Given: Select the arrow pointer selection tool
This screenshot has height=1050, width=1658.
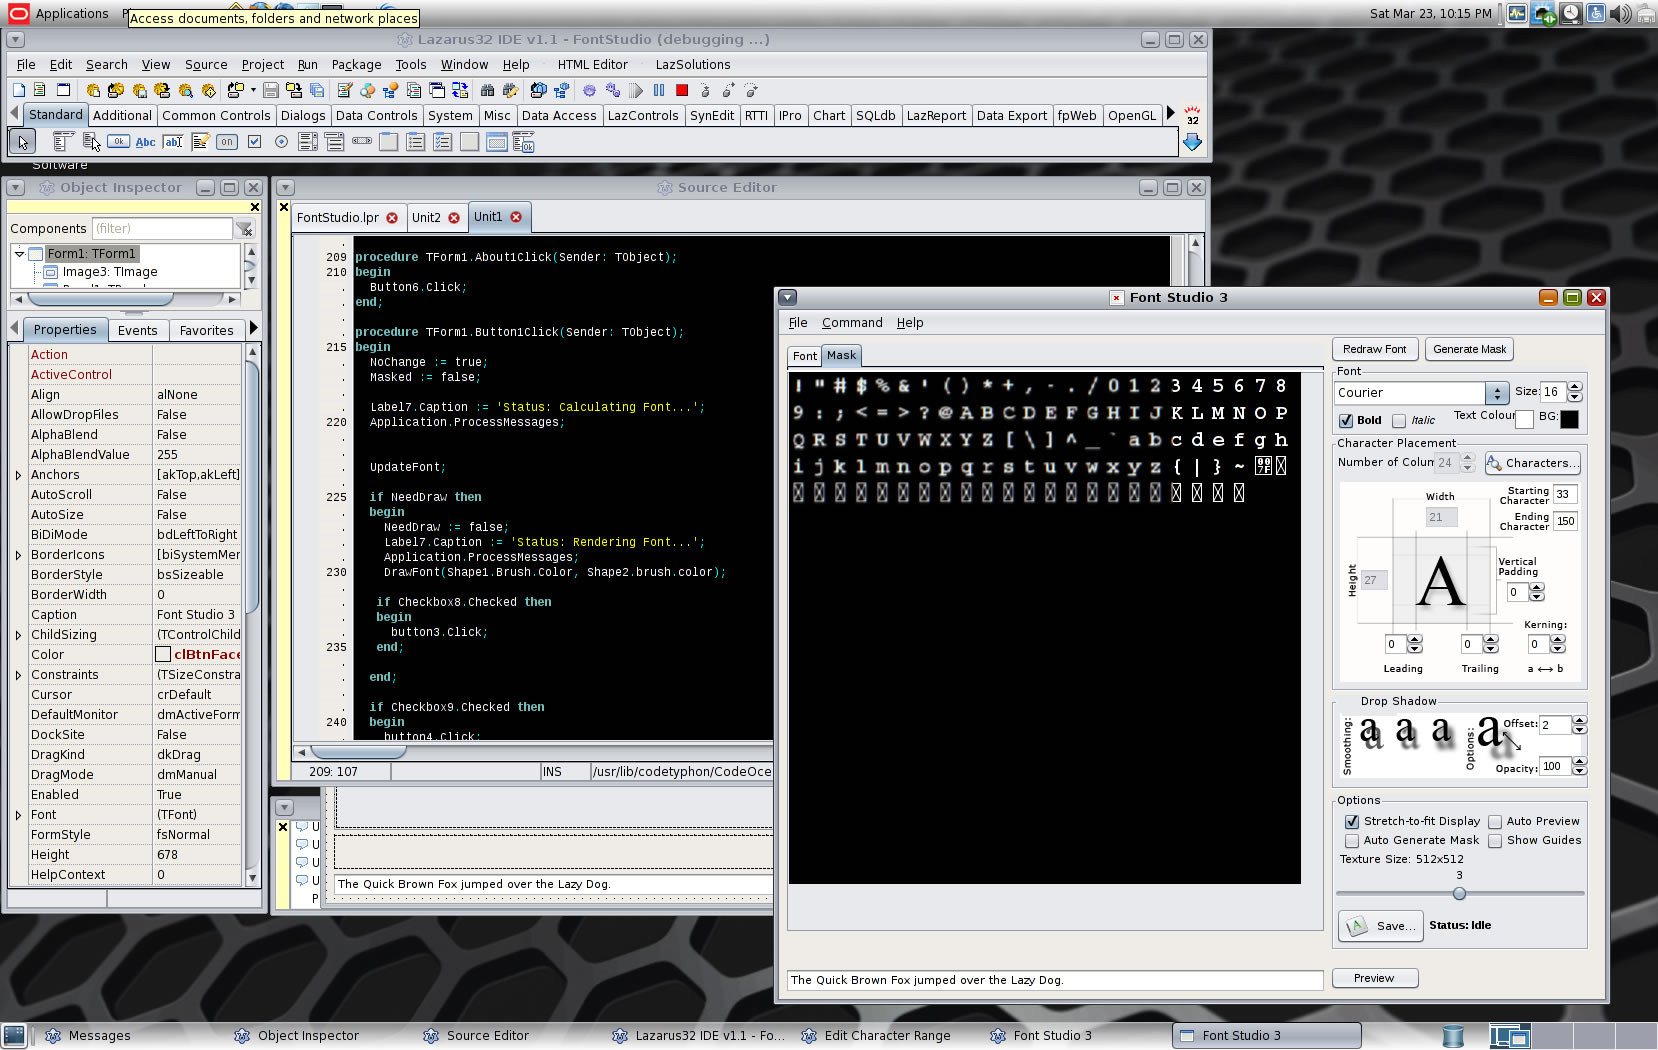Looking at the screenshot, I should (22, 142).
